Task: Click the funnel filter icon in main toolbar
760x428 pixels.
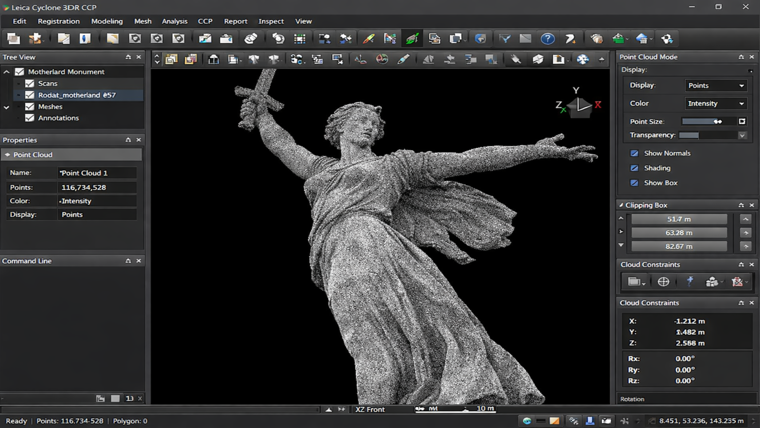Action: click(x=505, y=39)
